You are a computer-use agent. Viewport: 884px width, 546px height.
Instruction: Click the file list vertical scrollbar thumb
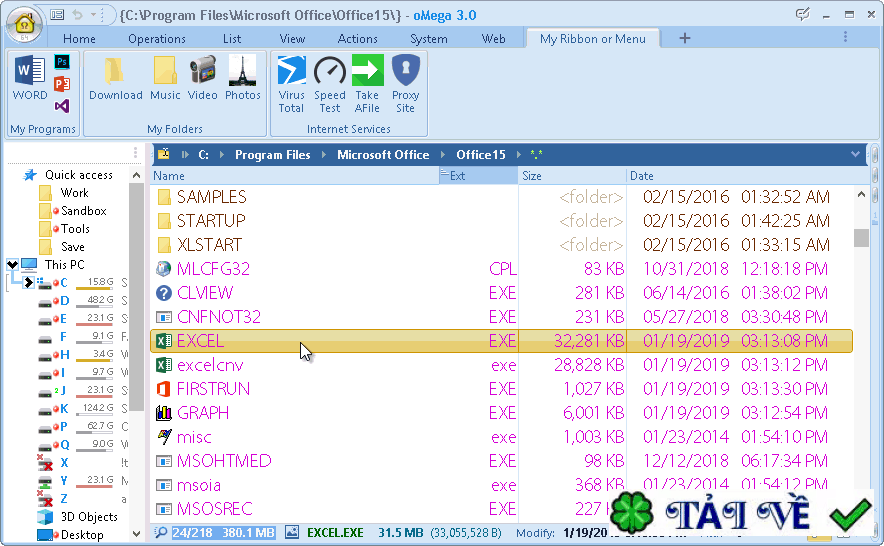pyautogui.click(x=861, y=237)
